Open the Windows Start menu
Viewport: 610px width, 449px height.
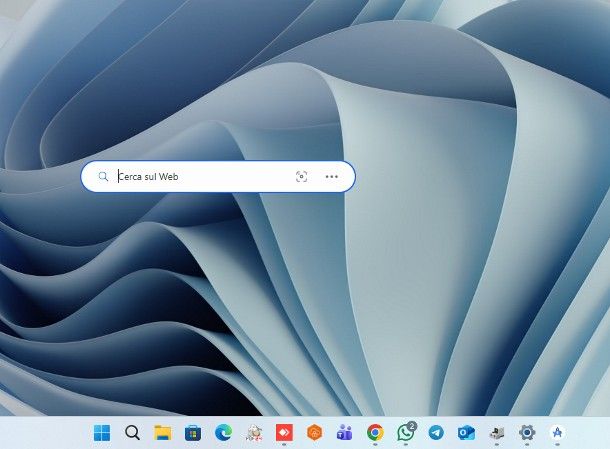click(x=102, y=433)
